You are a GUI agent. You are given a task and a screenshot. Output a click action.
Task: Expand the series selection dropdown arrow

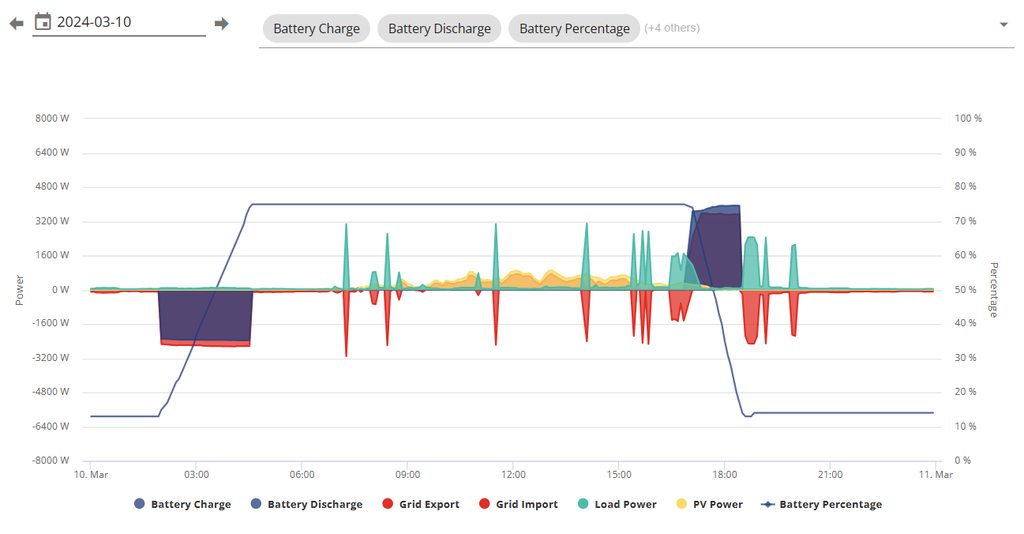tap(1004, 26)
